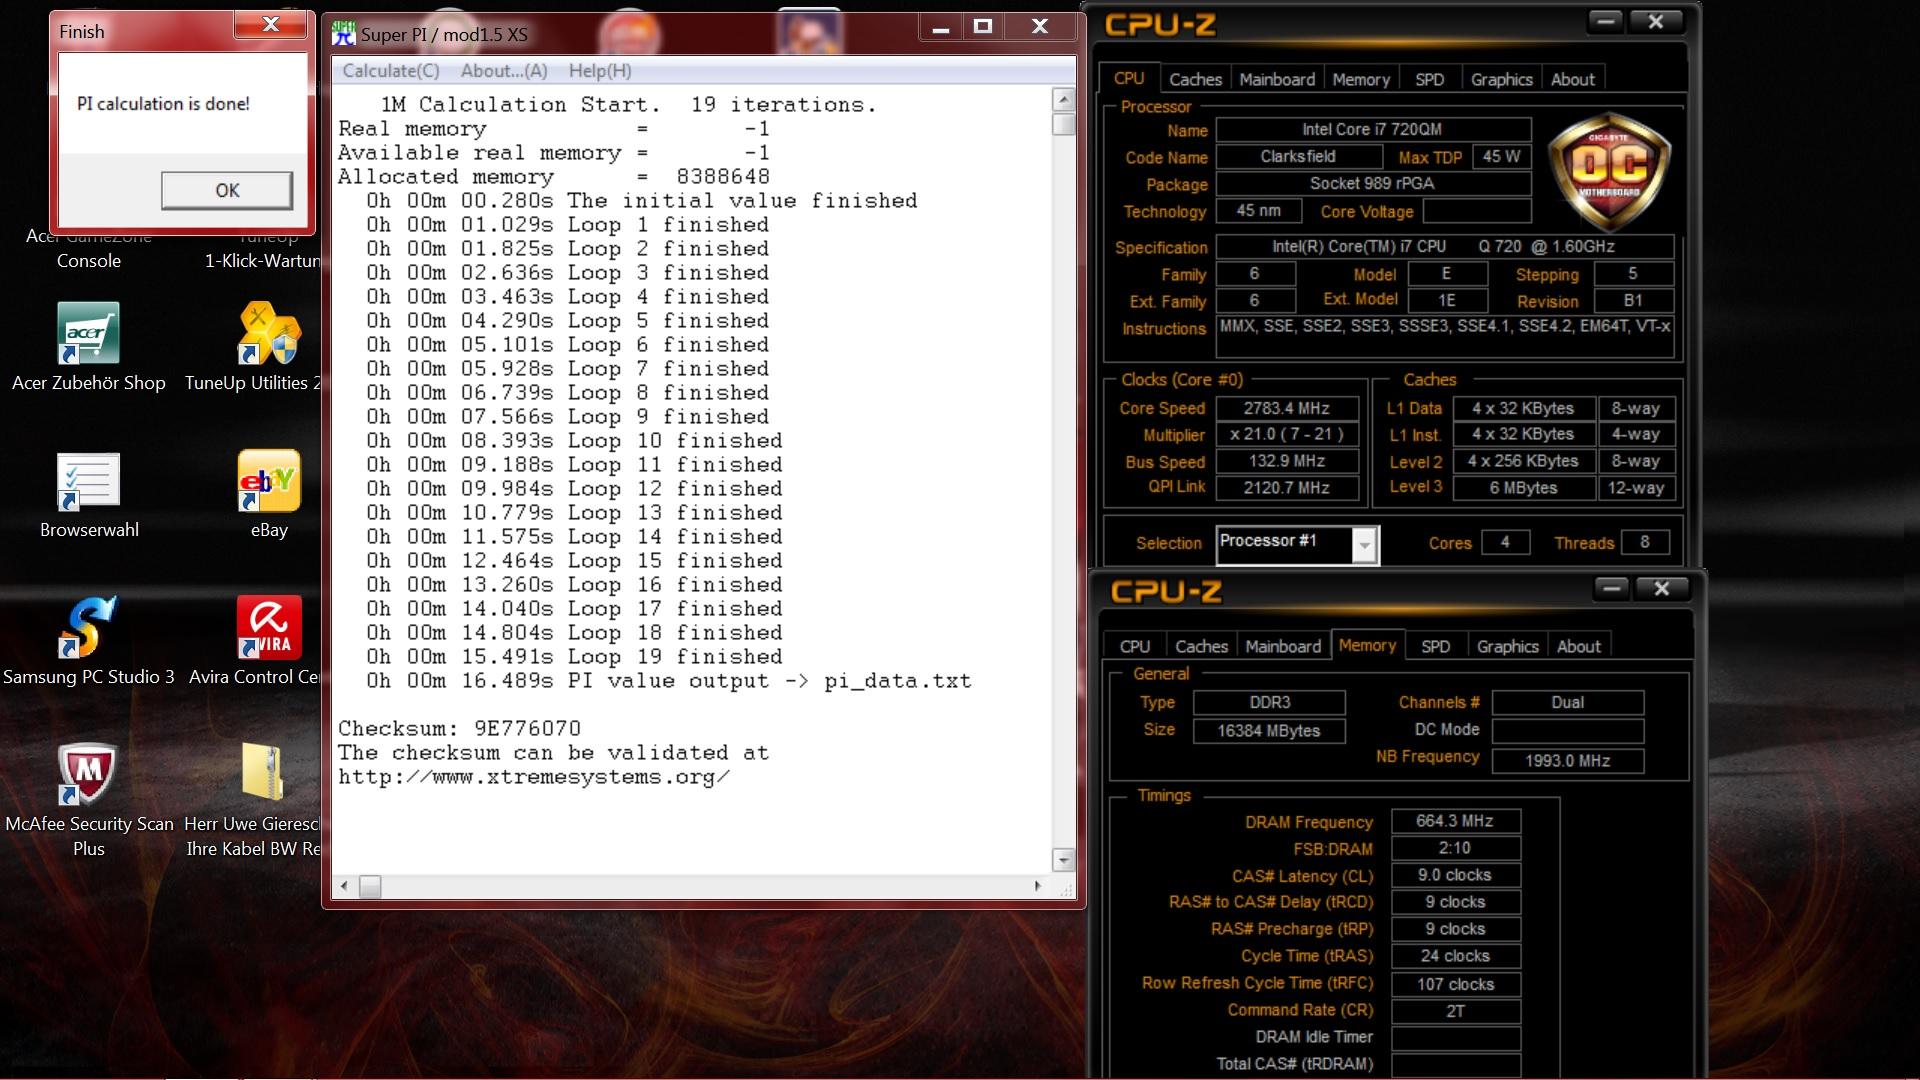Switch to Caches tab in lower CPU-Z
This screenshot has height=1080, width=1920.
pos(1201,646)
